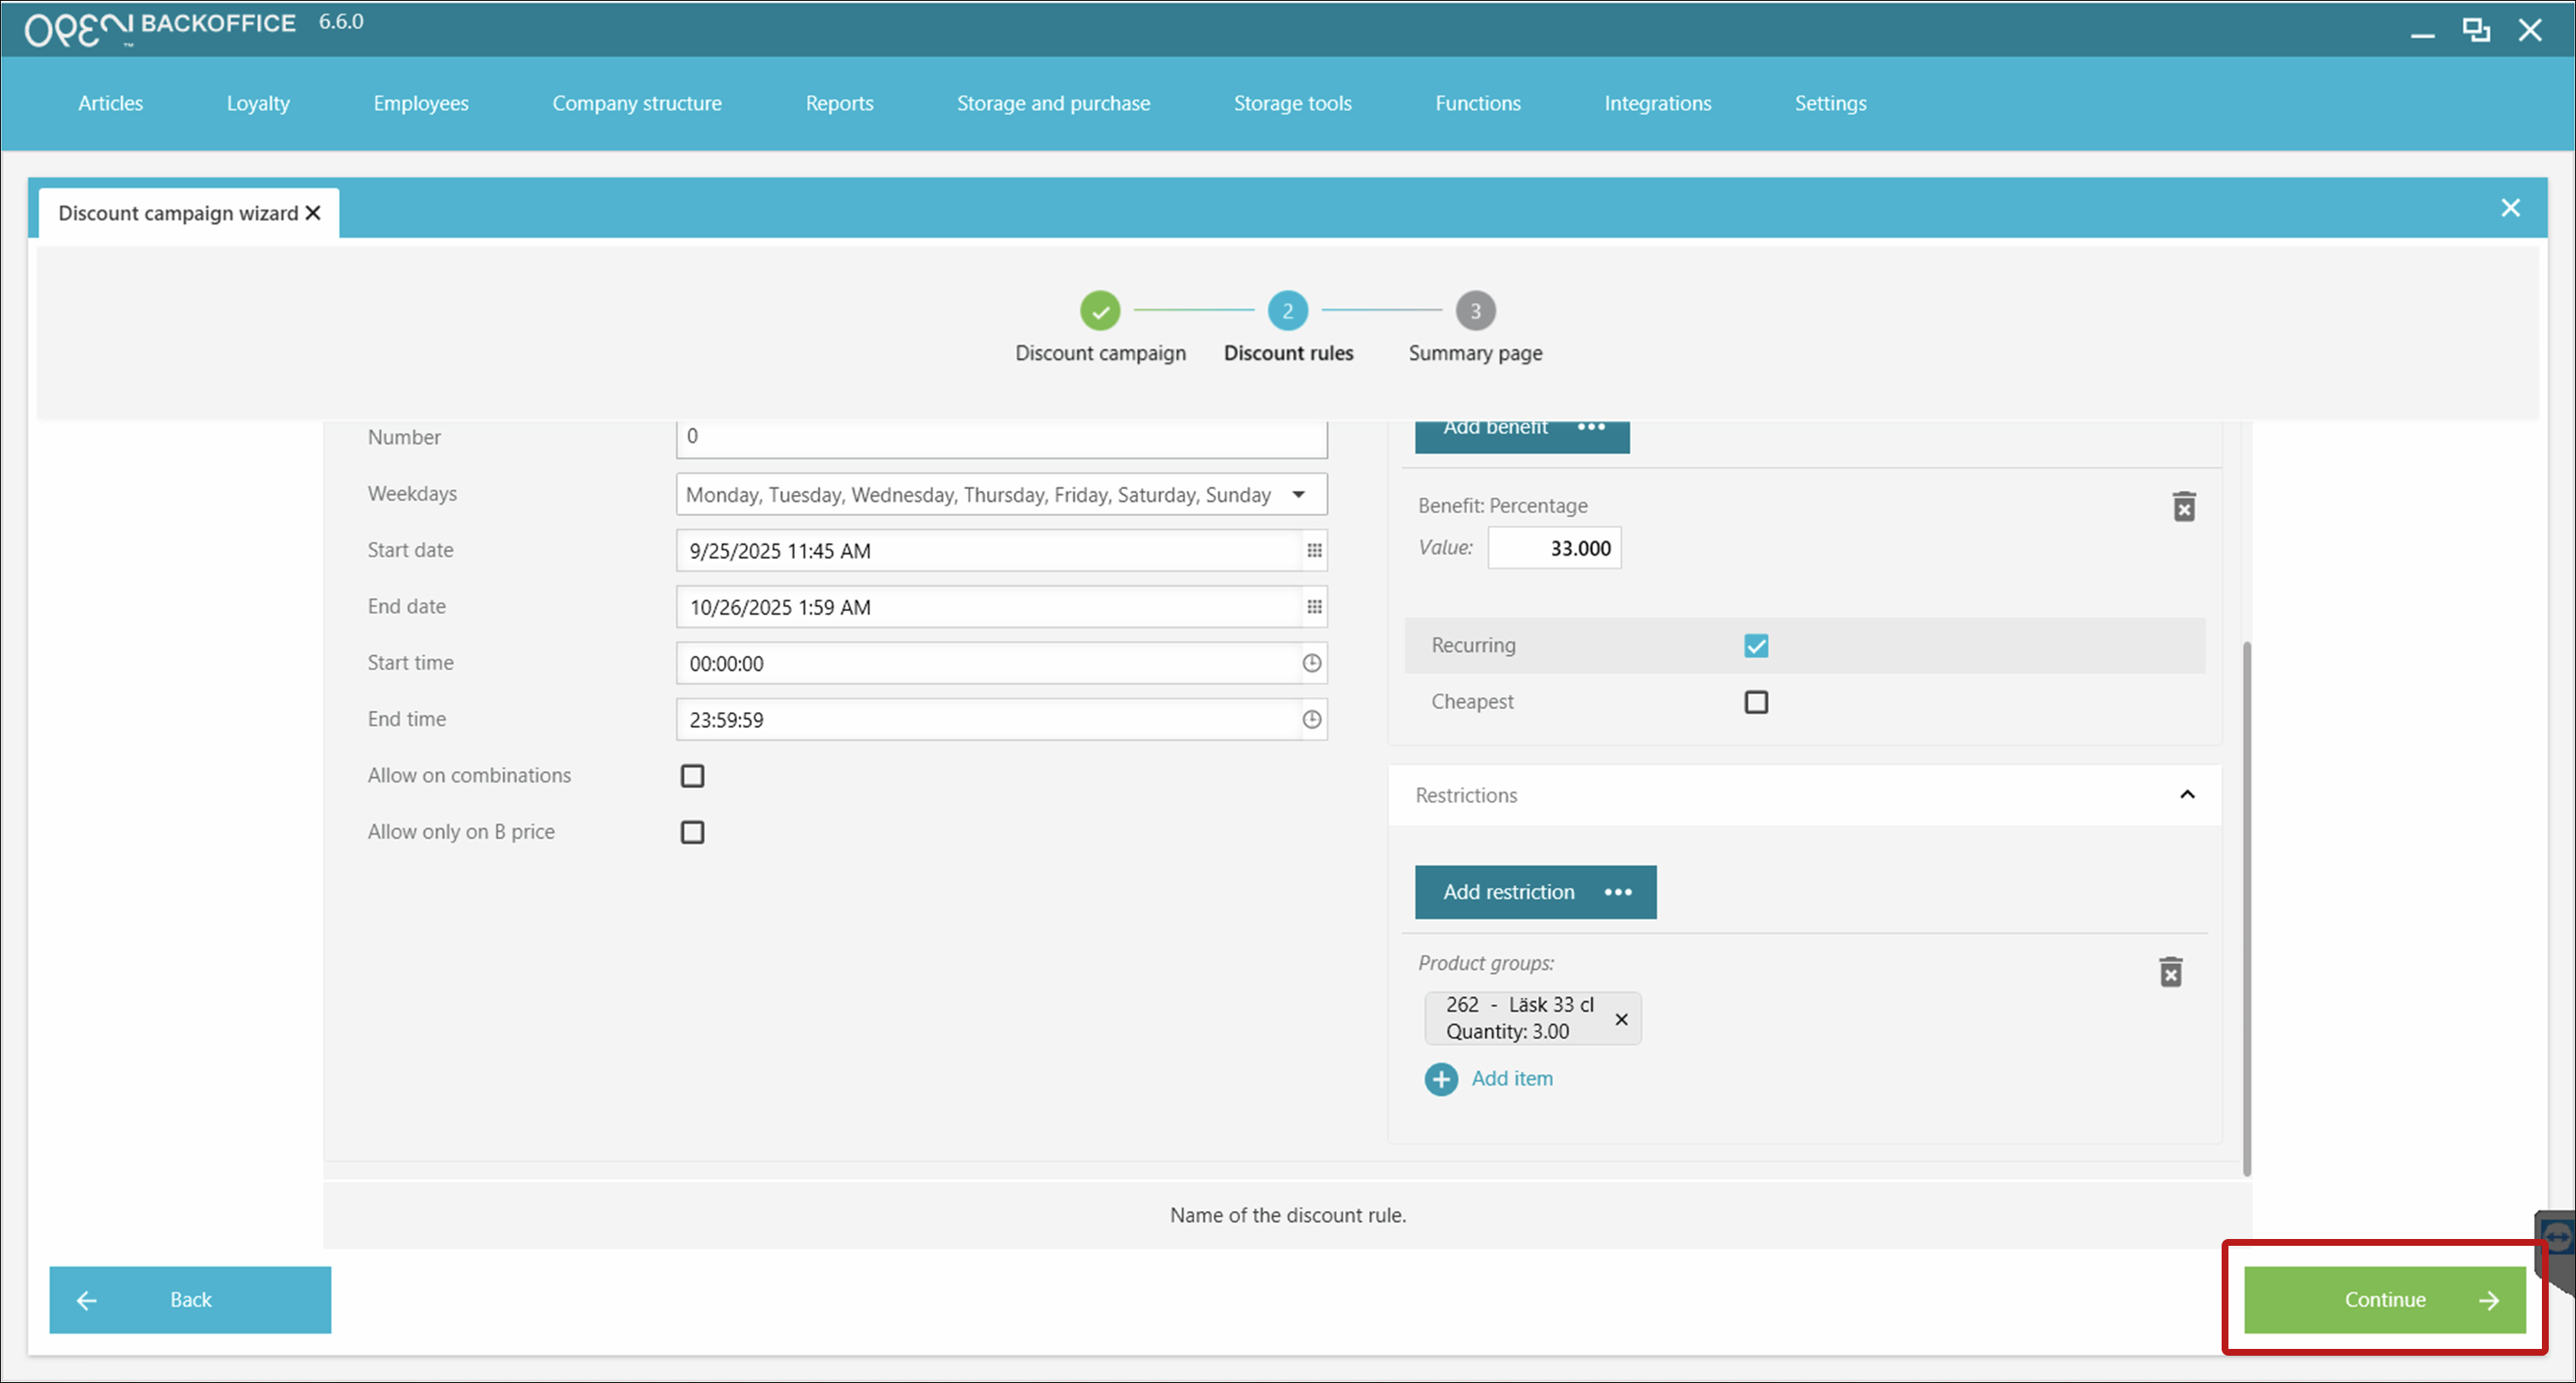The image size is (2576, 1383).
Task: Collapse the Restrictions section
Action: [x=2187, y=795]
